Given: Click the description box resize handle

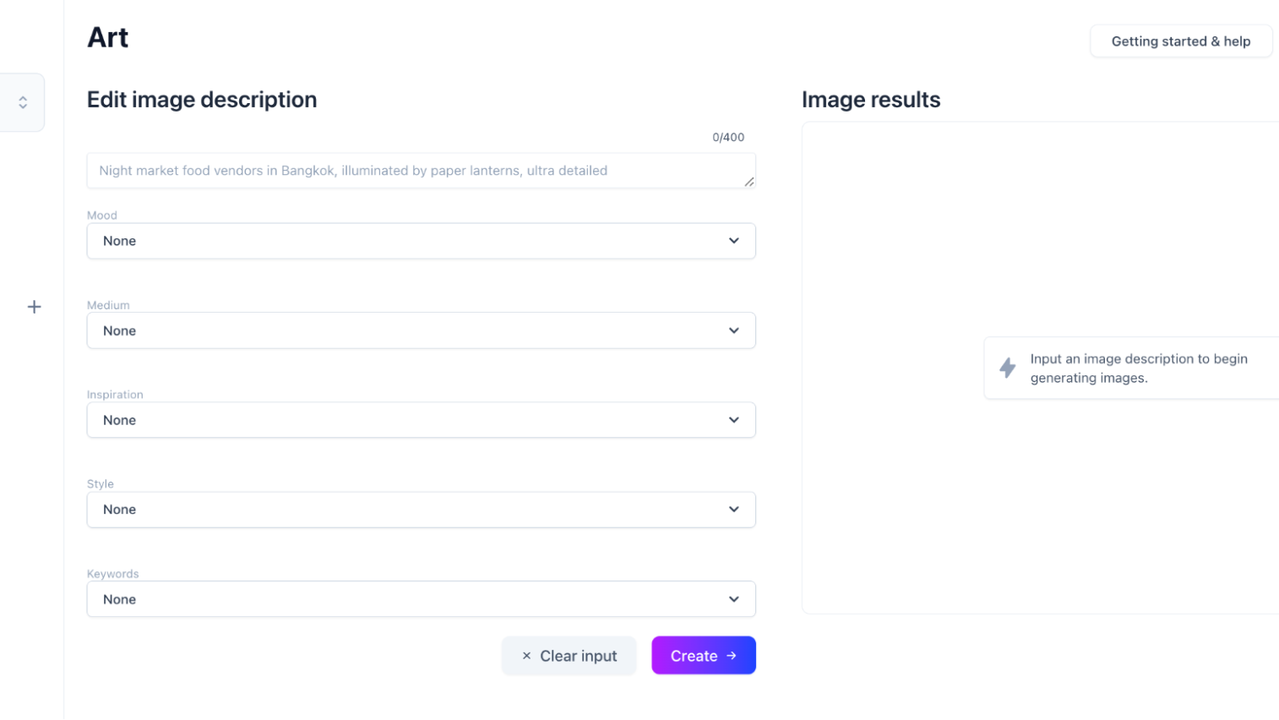Looking at the screenshot, I should (x=749, y=181).
